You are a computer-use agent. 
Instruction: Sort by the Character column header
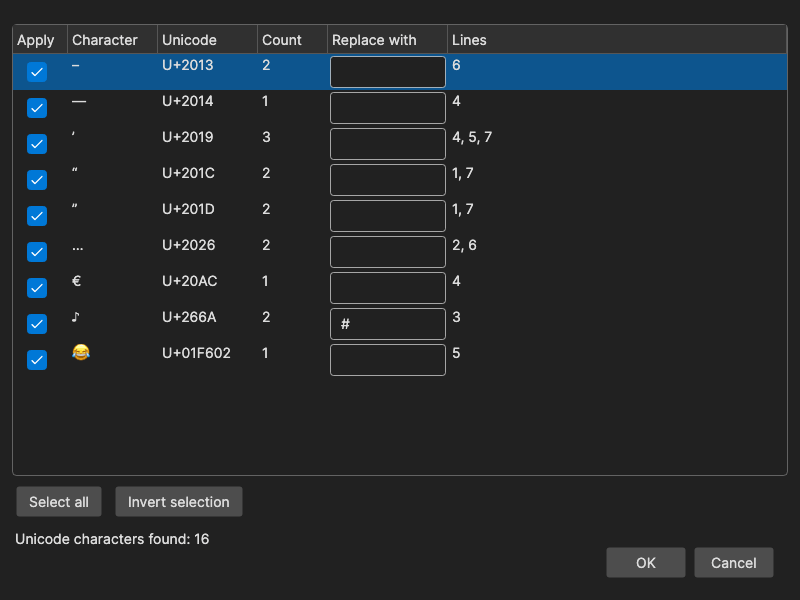(112, 40)
